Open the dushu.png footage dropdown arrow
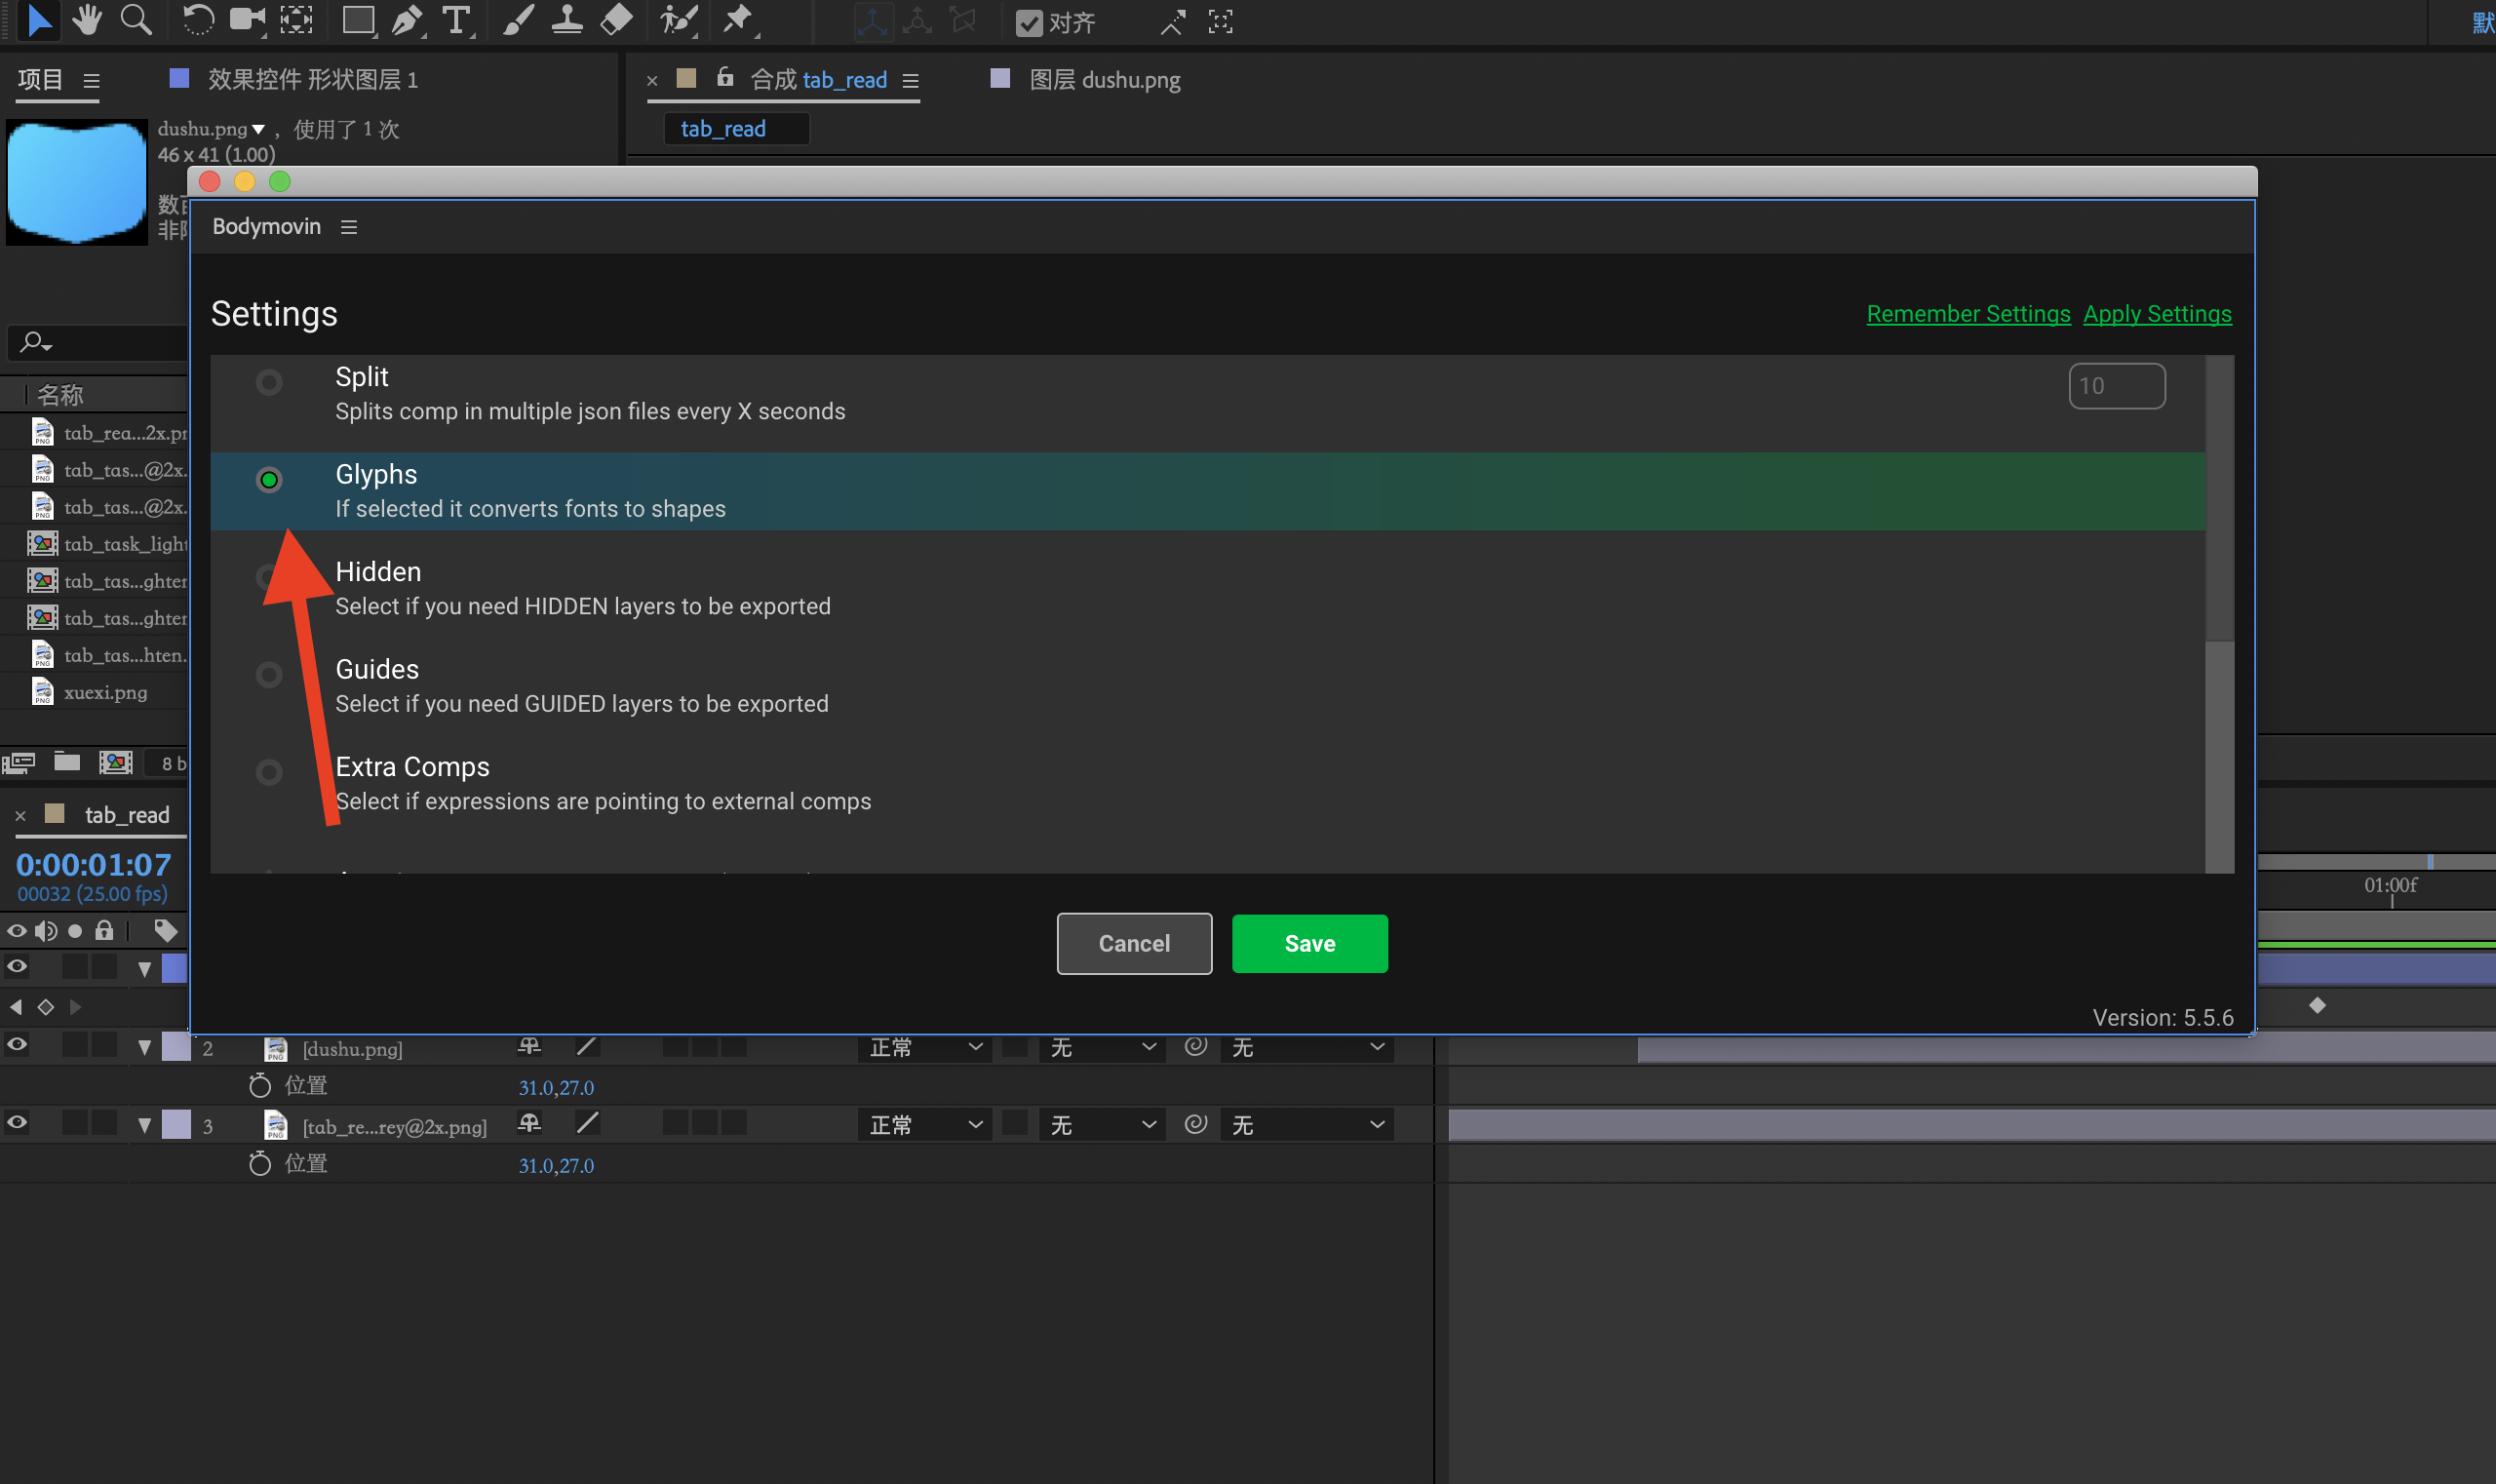2496x1484 pixels. (x=258, y=129)
